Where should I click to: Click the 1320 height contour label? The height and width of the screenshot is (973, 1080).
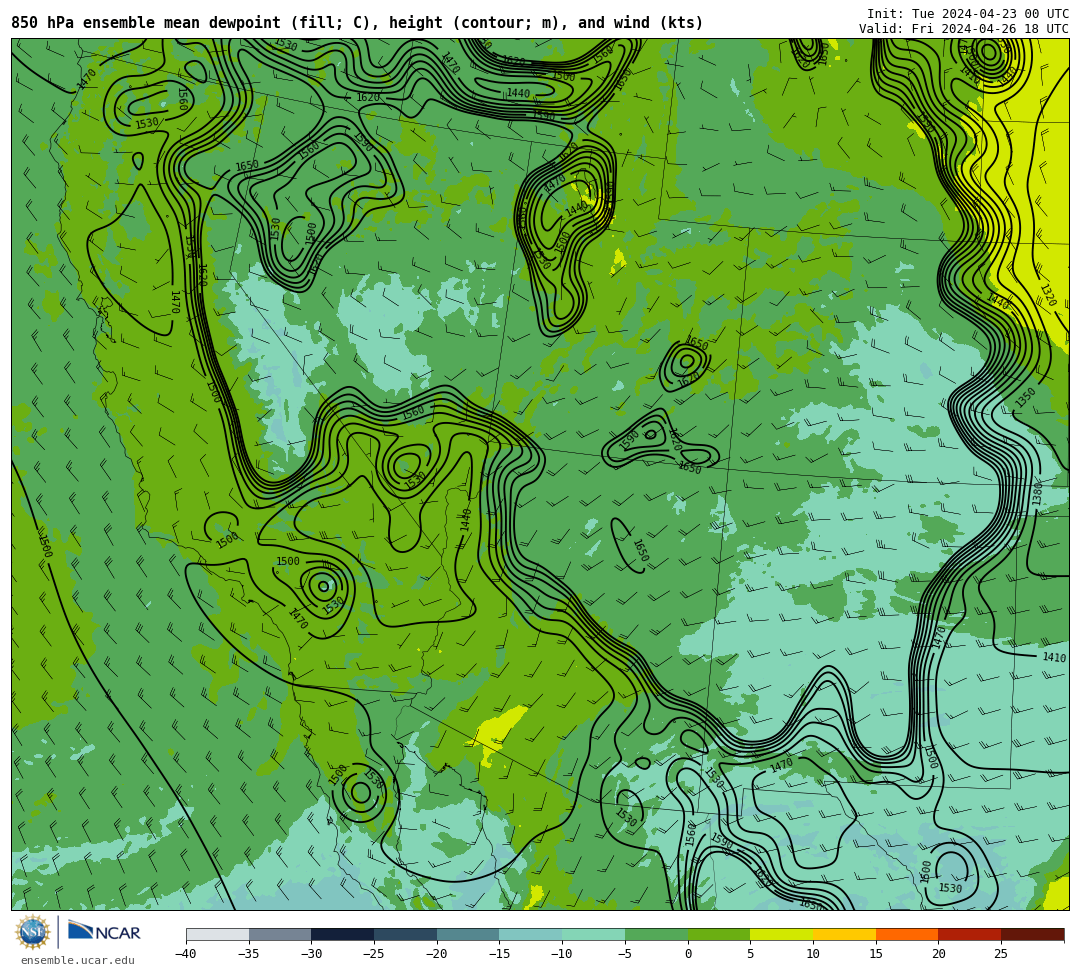[x=1048, y=295]
